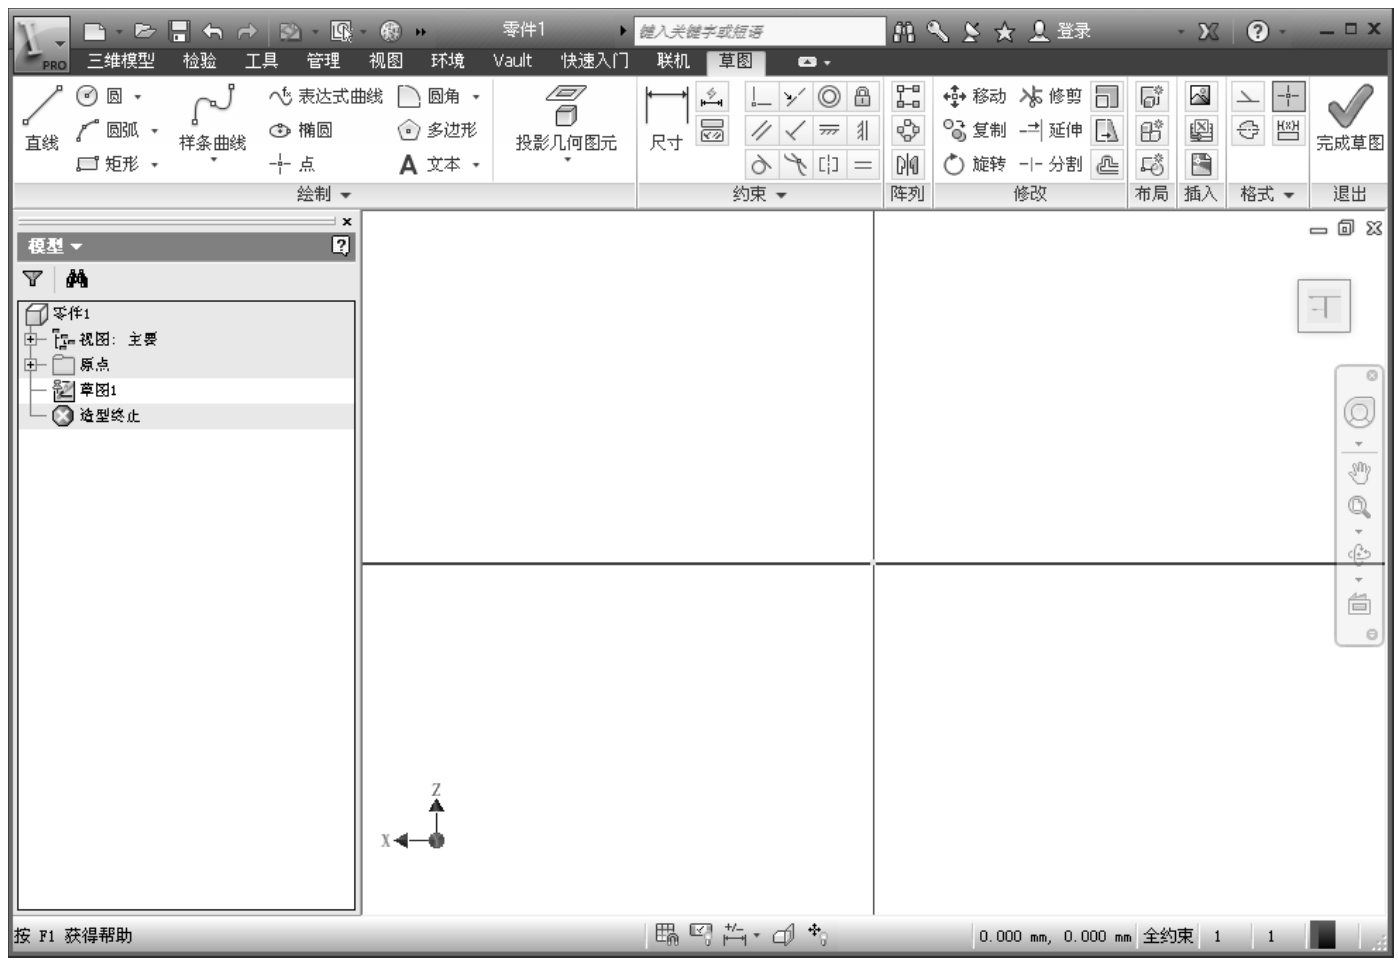
Task: Click the 复制 copy button
Action: [974, 130]
